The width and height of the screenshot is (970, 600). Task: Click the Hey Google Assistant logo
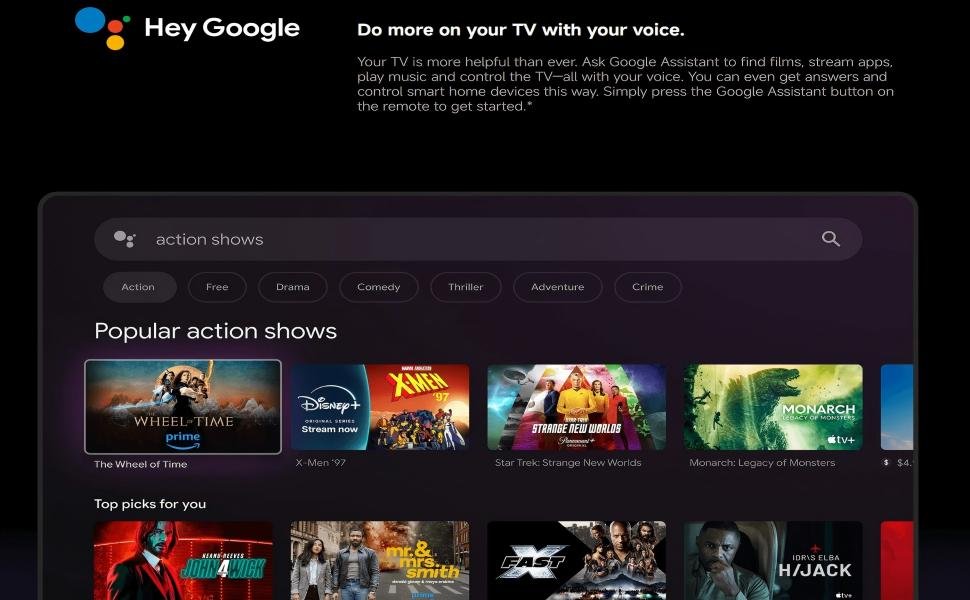pos(103,28)
